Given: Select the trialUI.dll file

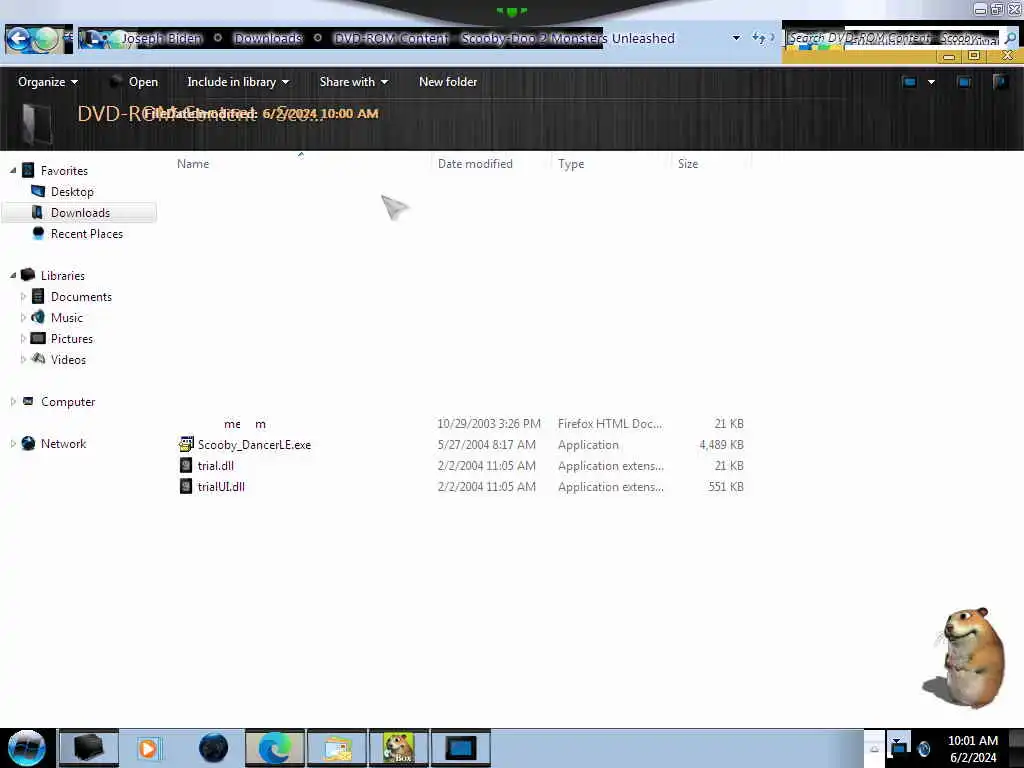Looking at the screenshot, I should 221,487.
